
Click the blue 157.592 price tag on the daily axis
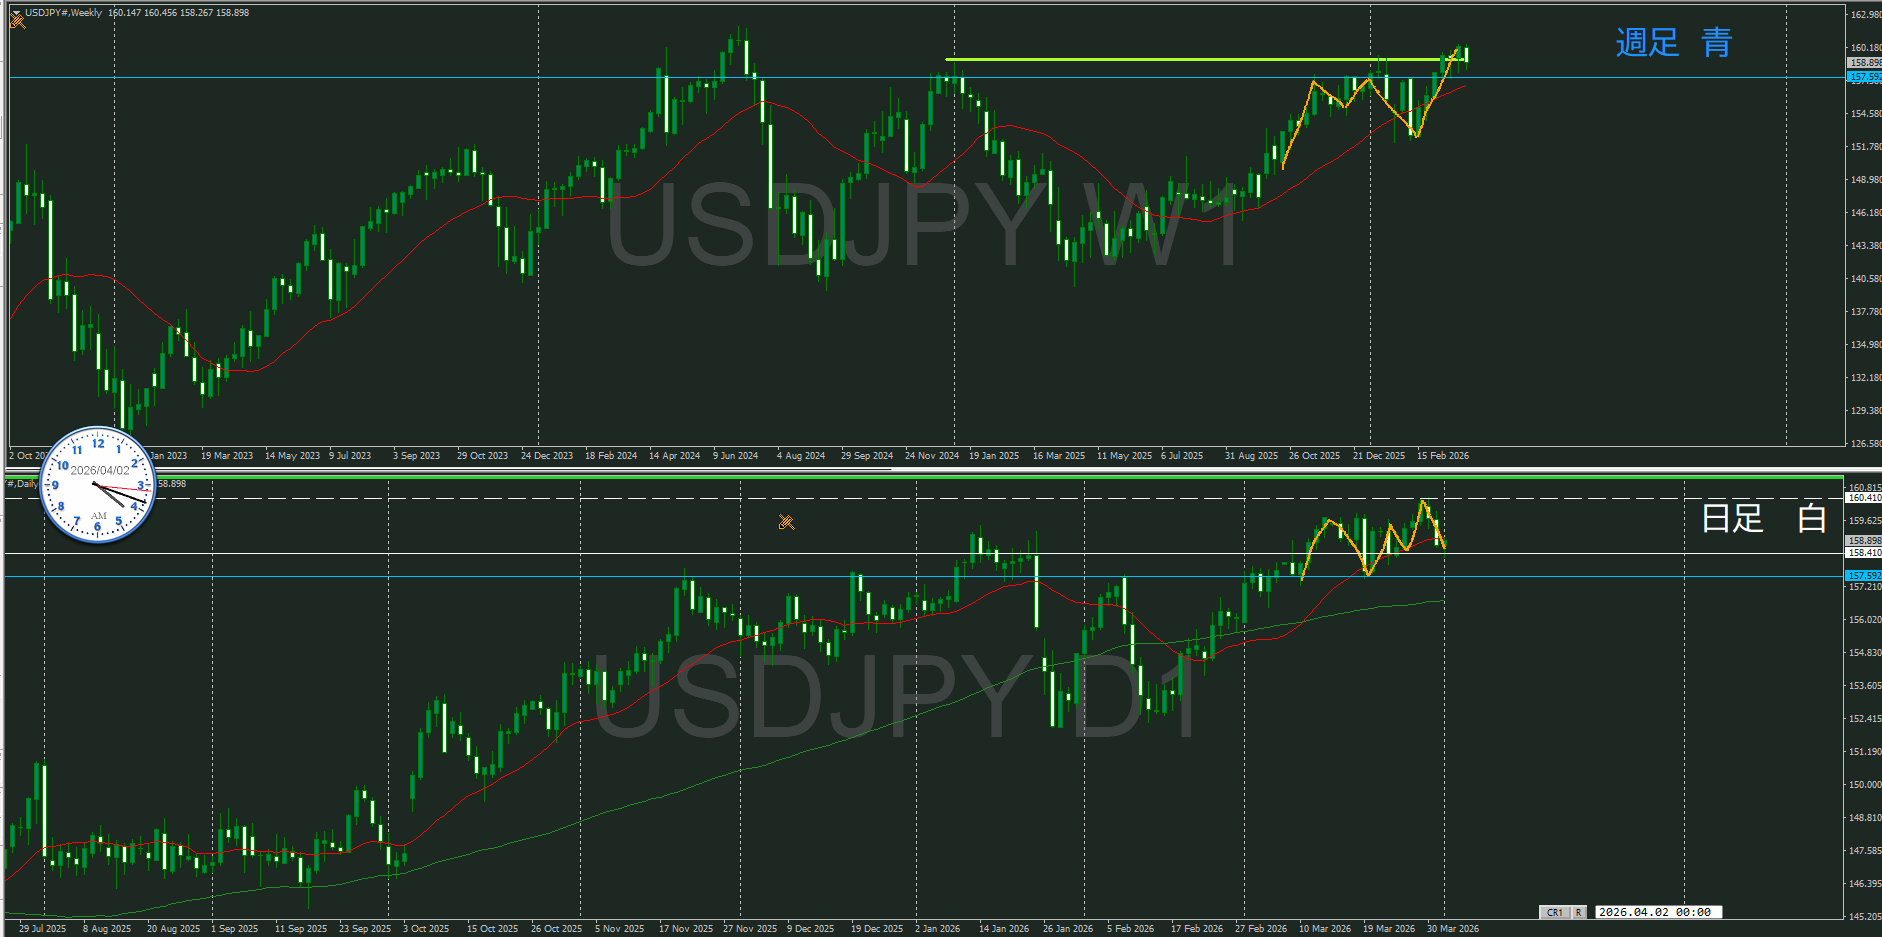(1863, 576)
